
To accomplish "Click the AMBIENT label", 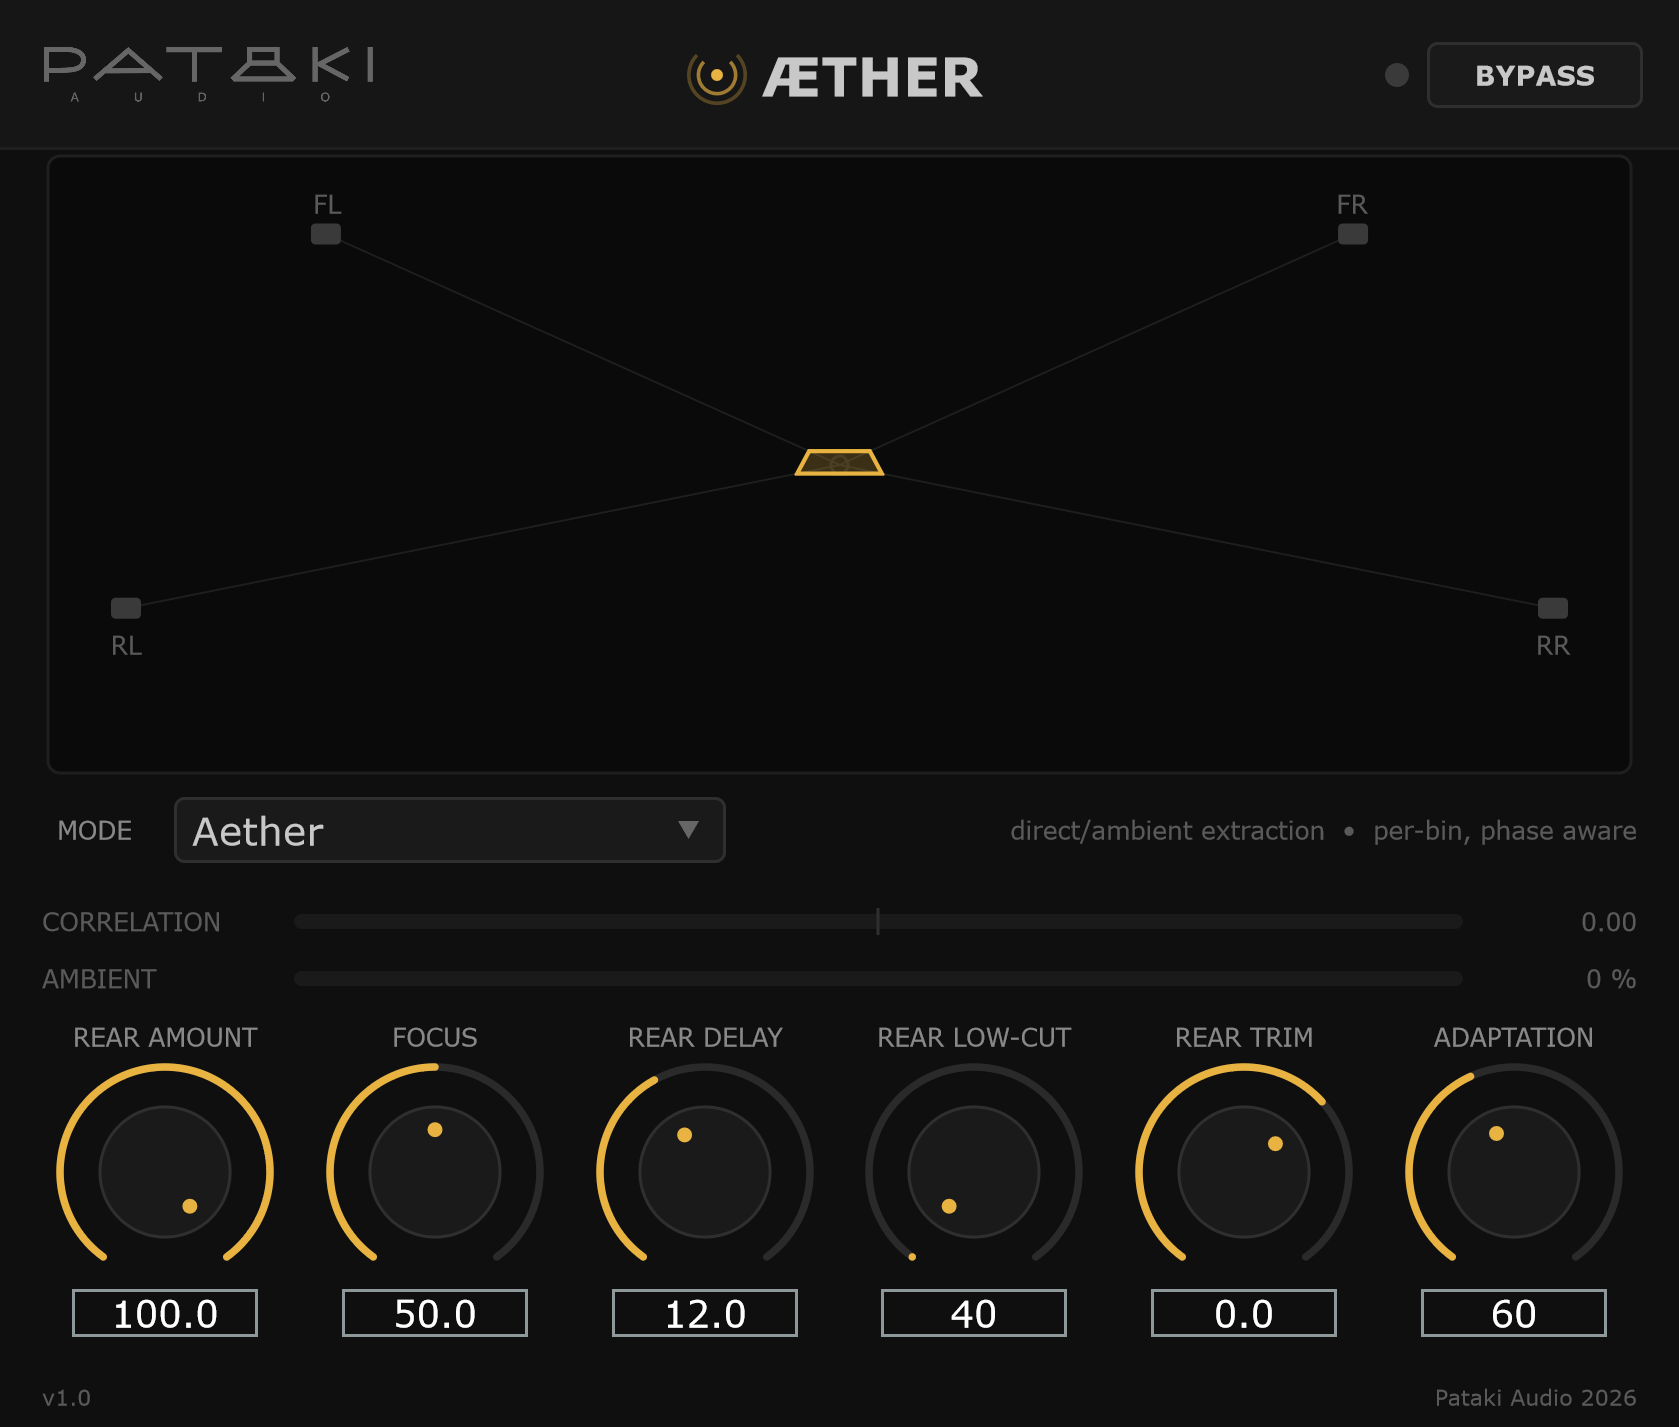I will [99, 979].
